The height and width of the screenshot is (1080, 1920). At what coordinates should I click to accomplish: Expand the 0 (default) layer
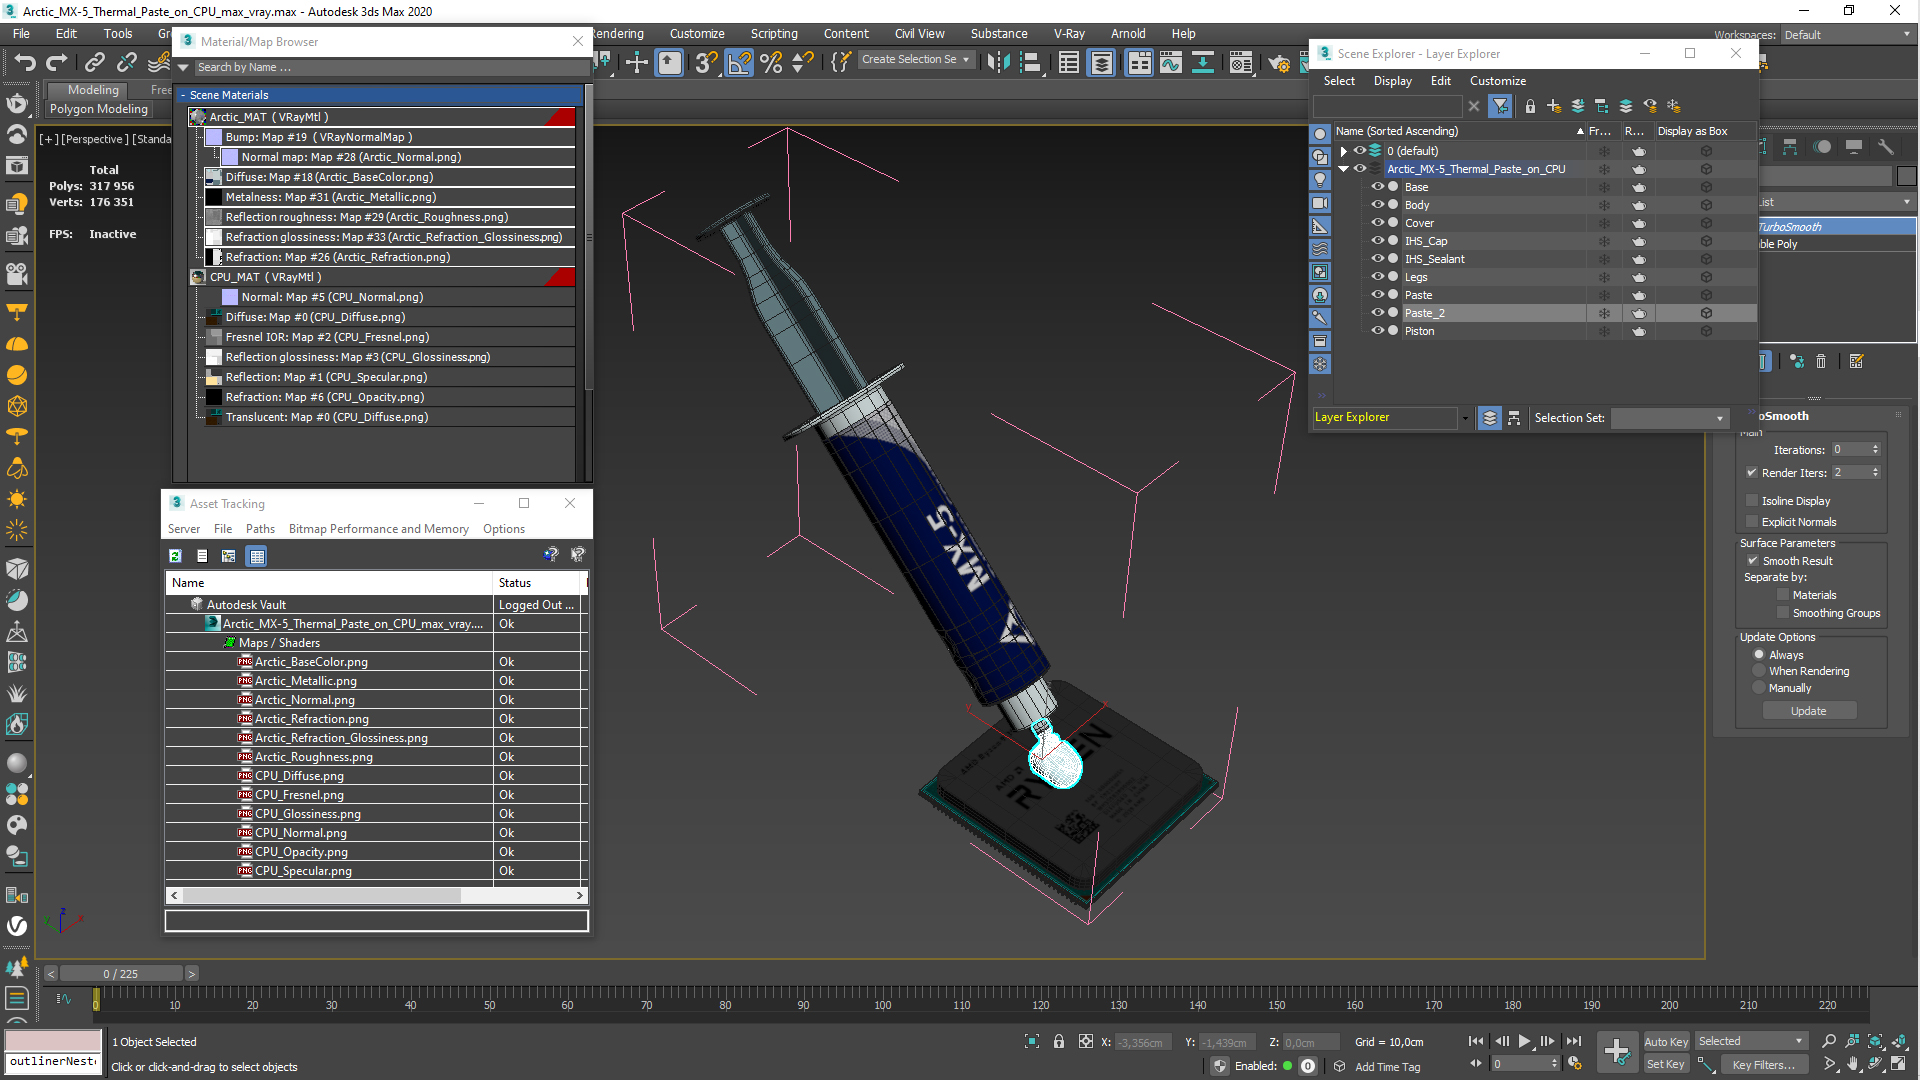(x=1344, y=151)
